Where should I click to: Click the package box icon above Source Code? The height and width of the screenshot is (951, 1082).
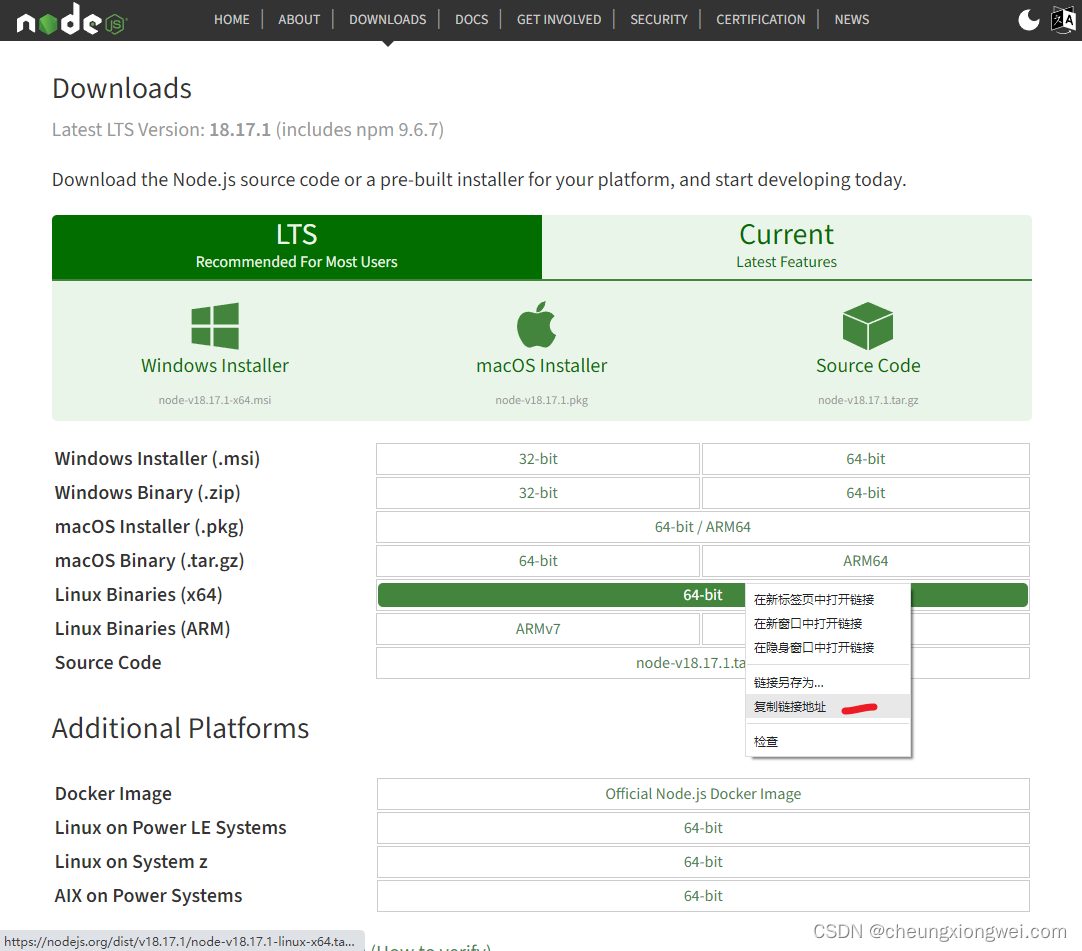coord(867,324)
